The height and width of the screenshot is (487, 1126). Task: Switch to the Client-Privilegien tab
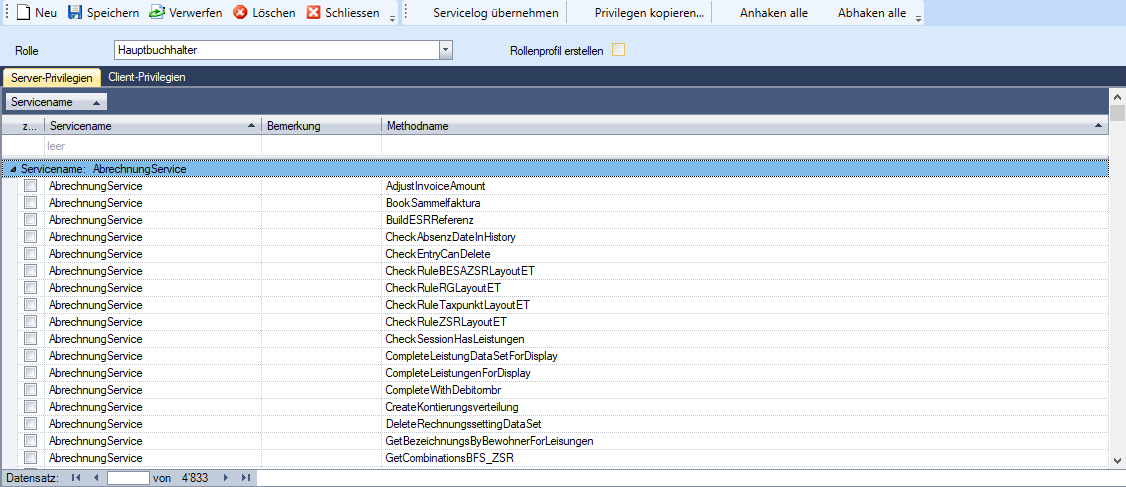(146, 77)
